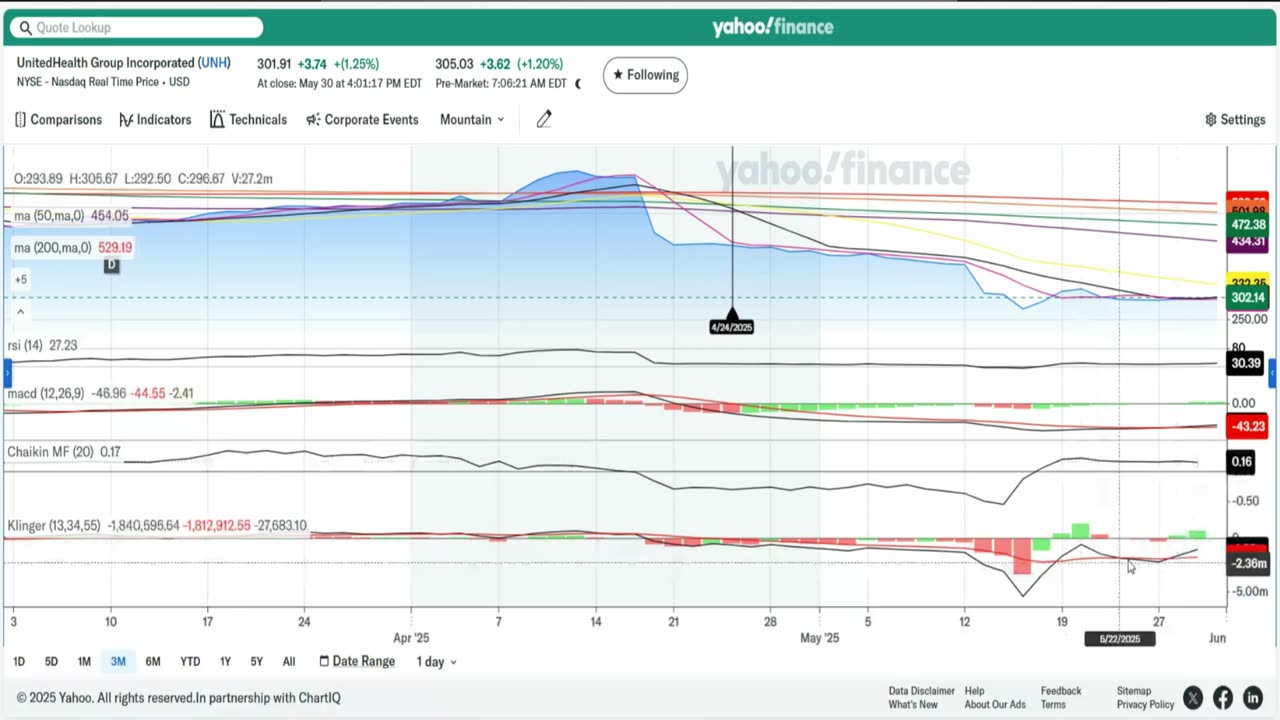Select the ma (200,ma,0) indicator label
This screenshot has height=720, width=1280.
(x=73, y=247)
